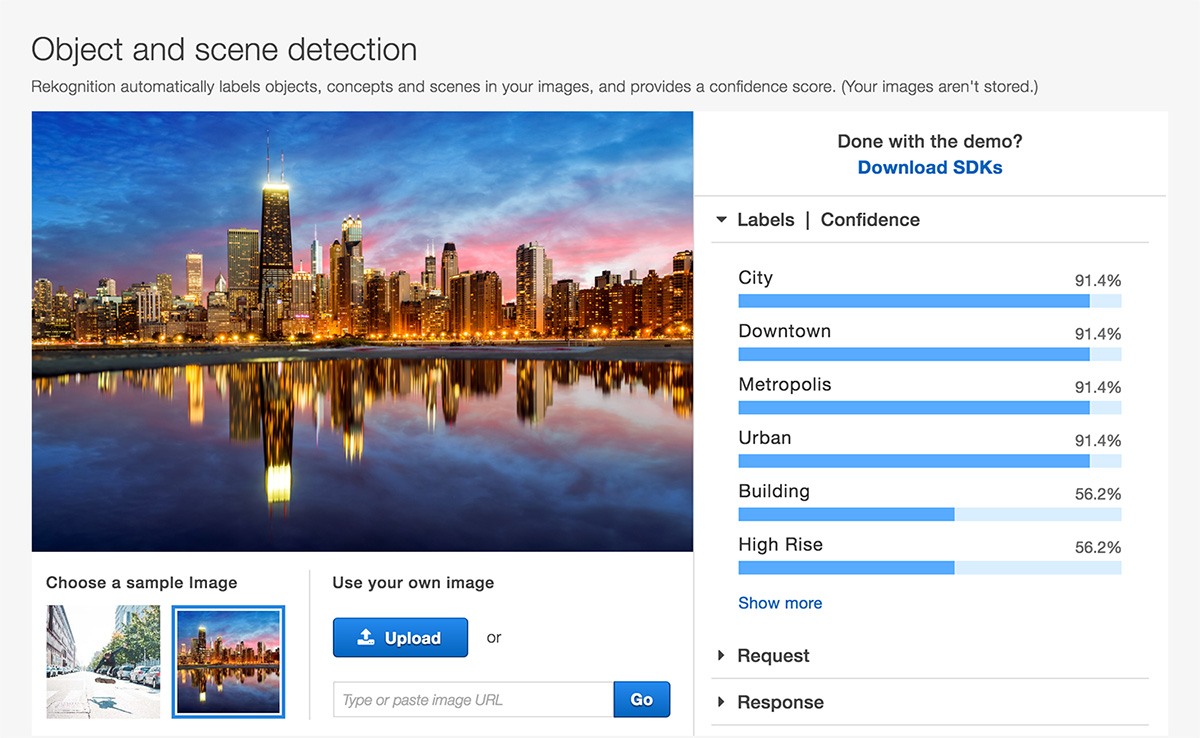Screen dimensions: 1200x738
Task: Click the High Rise confidence bar
Action: [929, 567]
